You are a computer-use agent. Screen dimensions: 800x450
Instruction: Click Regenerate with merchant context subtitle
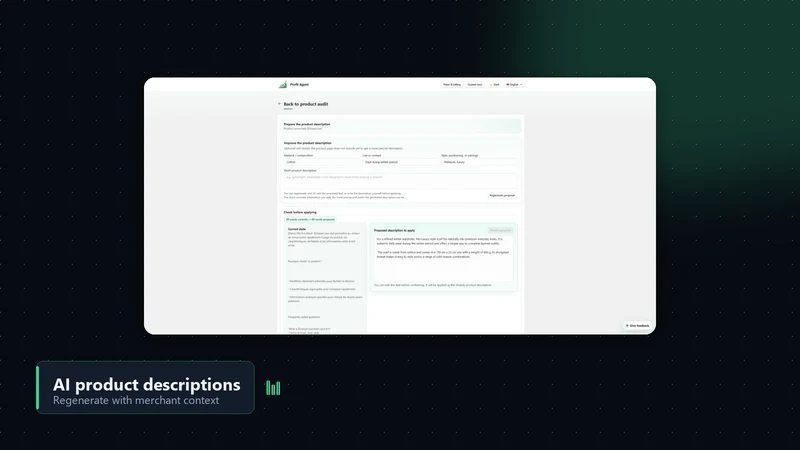(136, 401)
